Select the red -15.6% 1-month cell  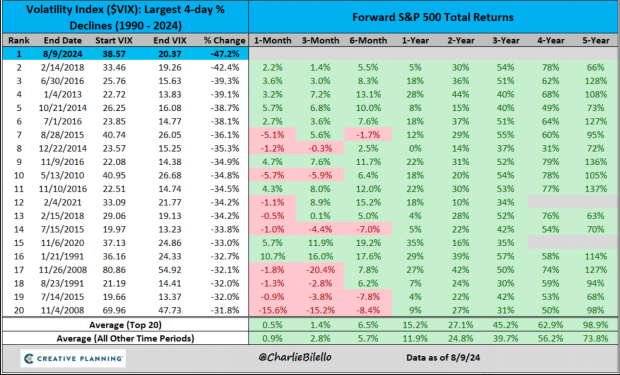coord(272,310)
